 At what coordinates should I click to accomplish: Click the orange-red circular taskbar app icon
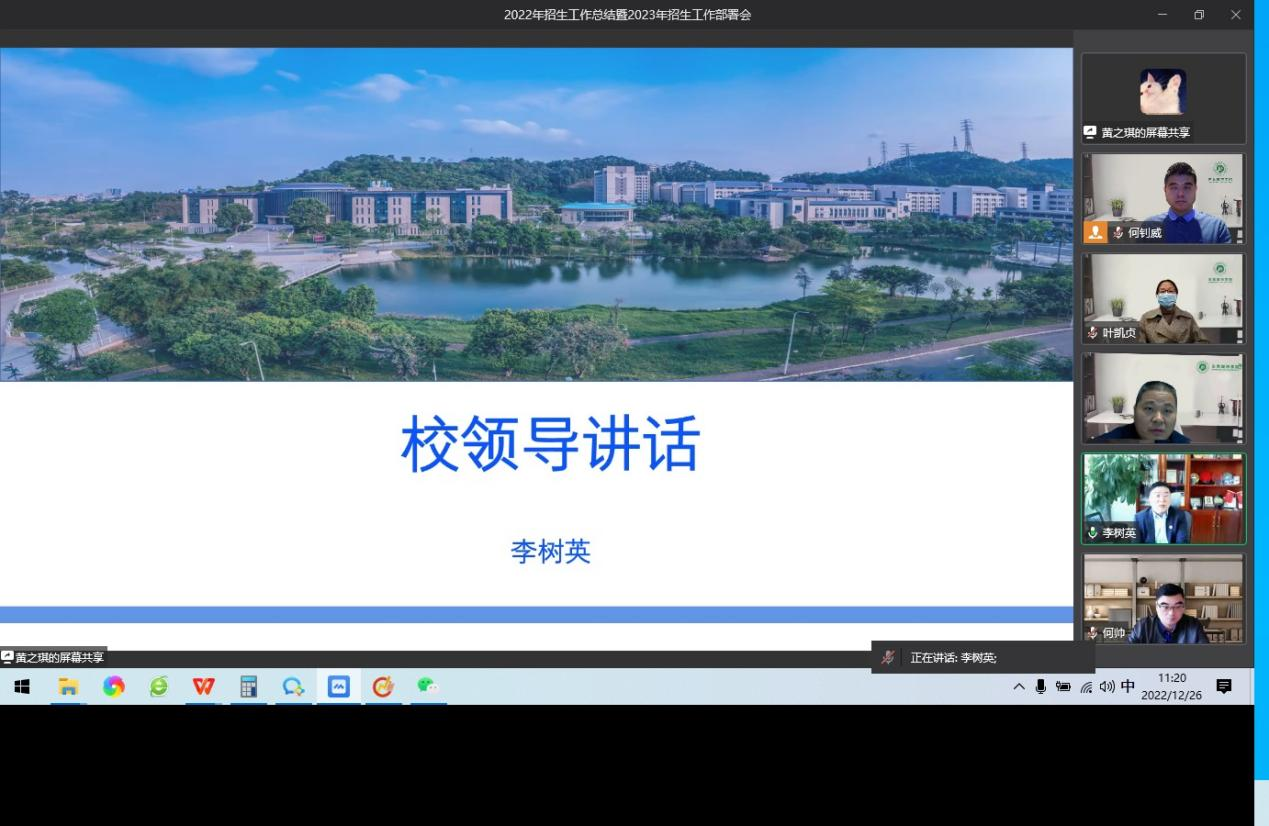click(x=383, y=686)
